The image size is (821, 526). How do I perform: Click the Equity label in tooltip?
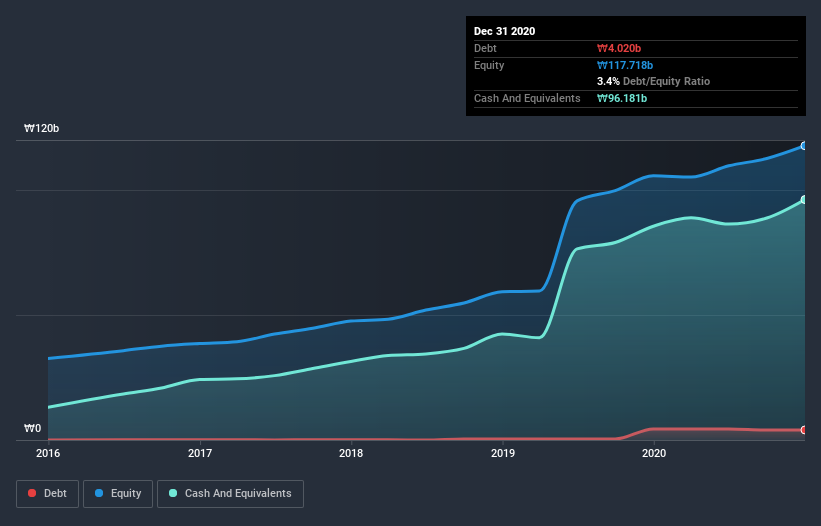point(489,65)
